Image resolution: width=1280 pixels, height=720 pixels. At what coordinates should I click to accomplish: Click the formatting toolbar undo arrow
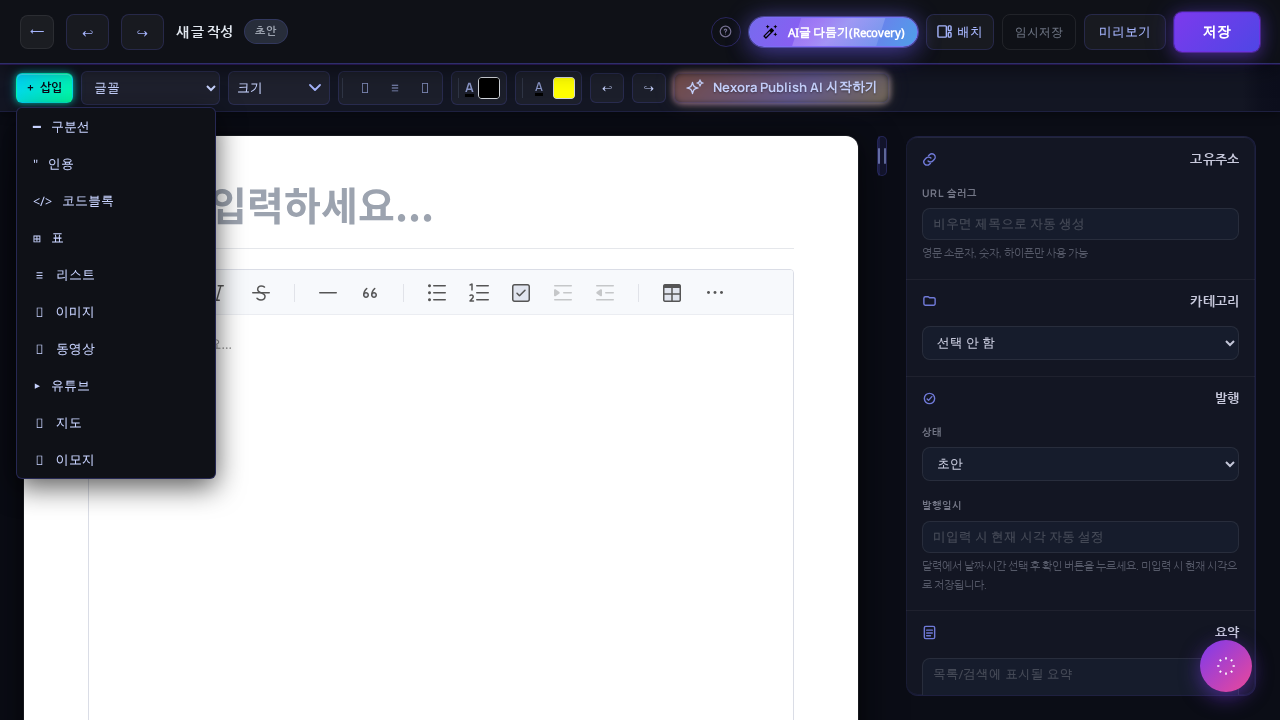[x=607, y=88]
